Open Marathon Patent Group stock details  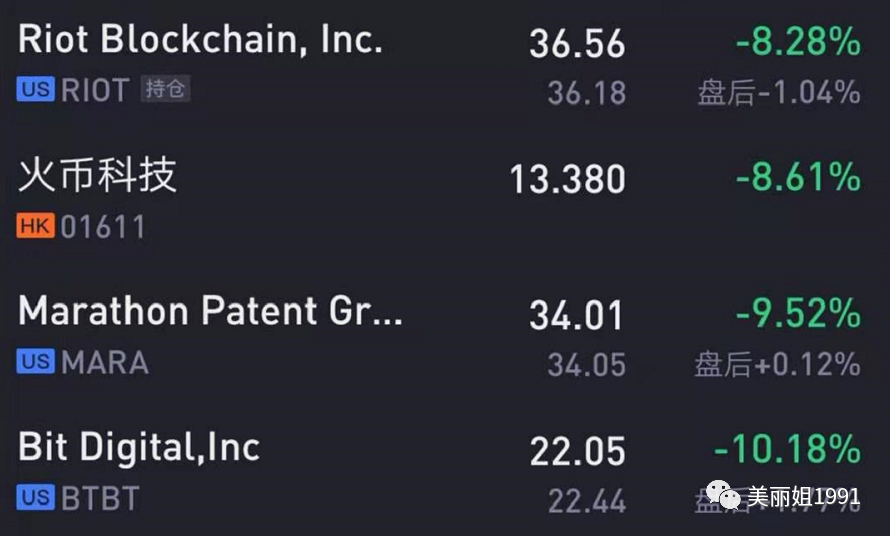pos(210,312)
